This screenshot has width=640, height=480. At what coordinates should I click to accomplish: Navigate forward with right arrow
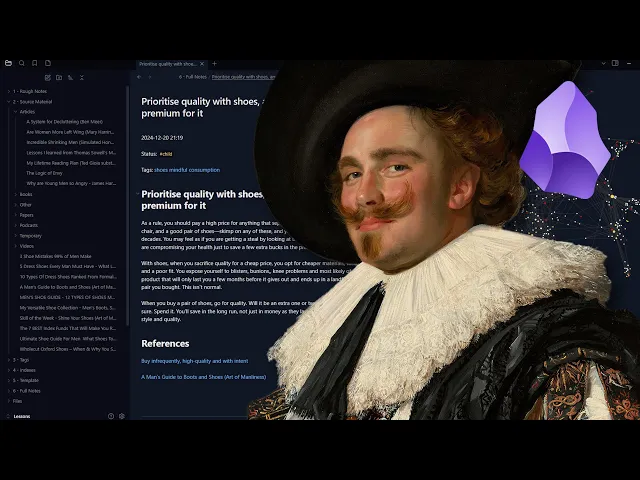150,77
